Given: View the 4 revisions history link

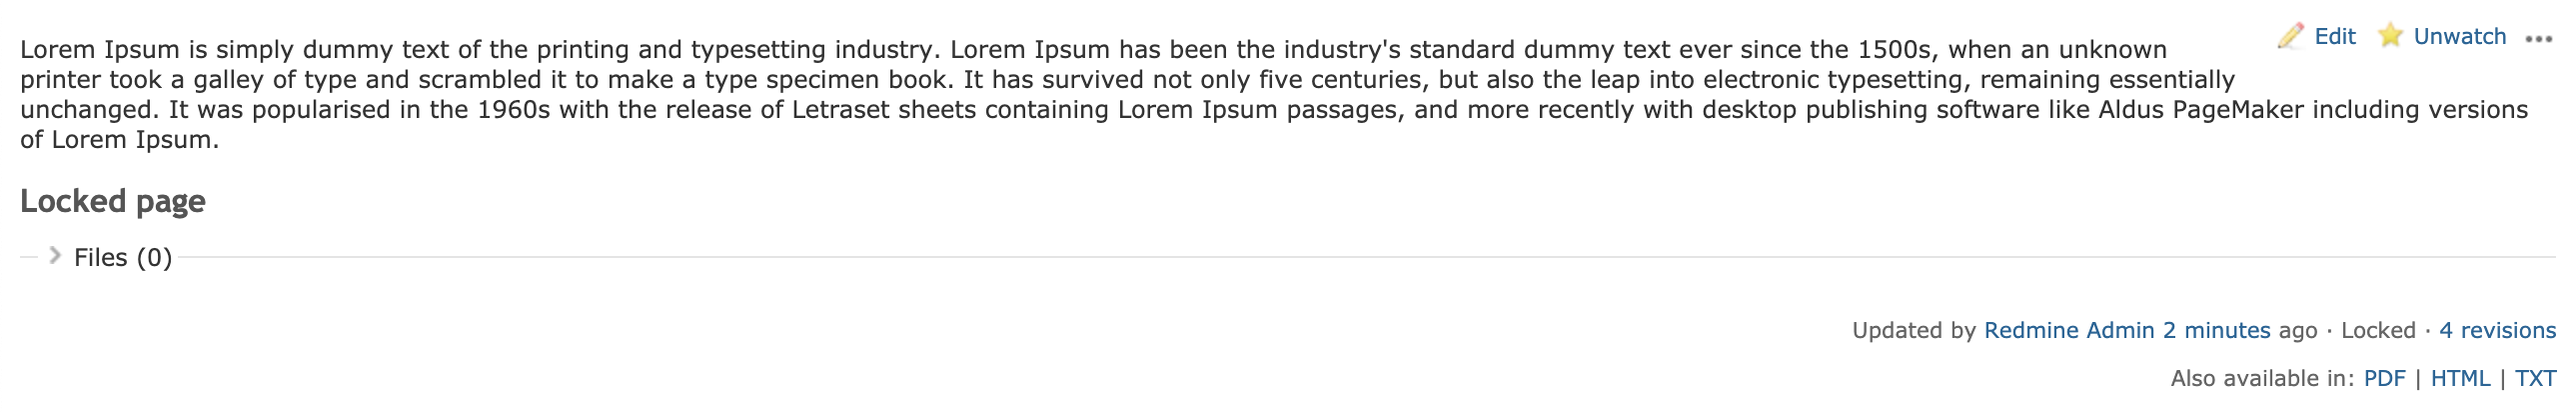Looking at the screenshot, I should point(2498,330).
